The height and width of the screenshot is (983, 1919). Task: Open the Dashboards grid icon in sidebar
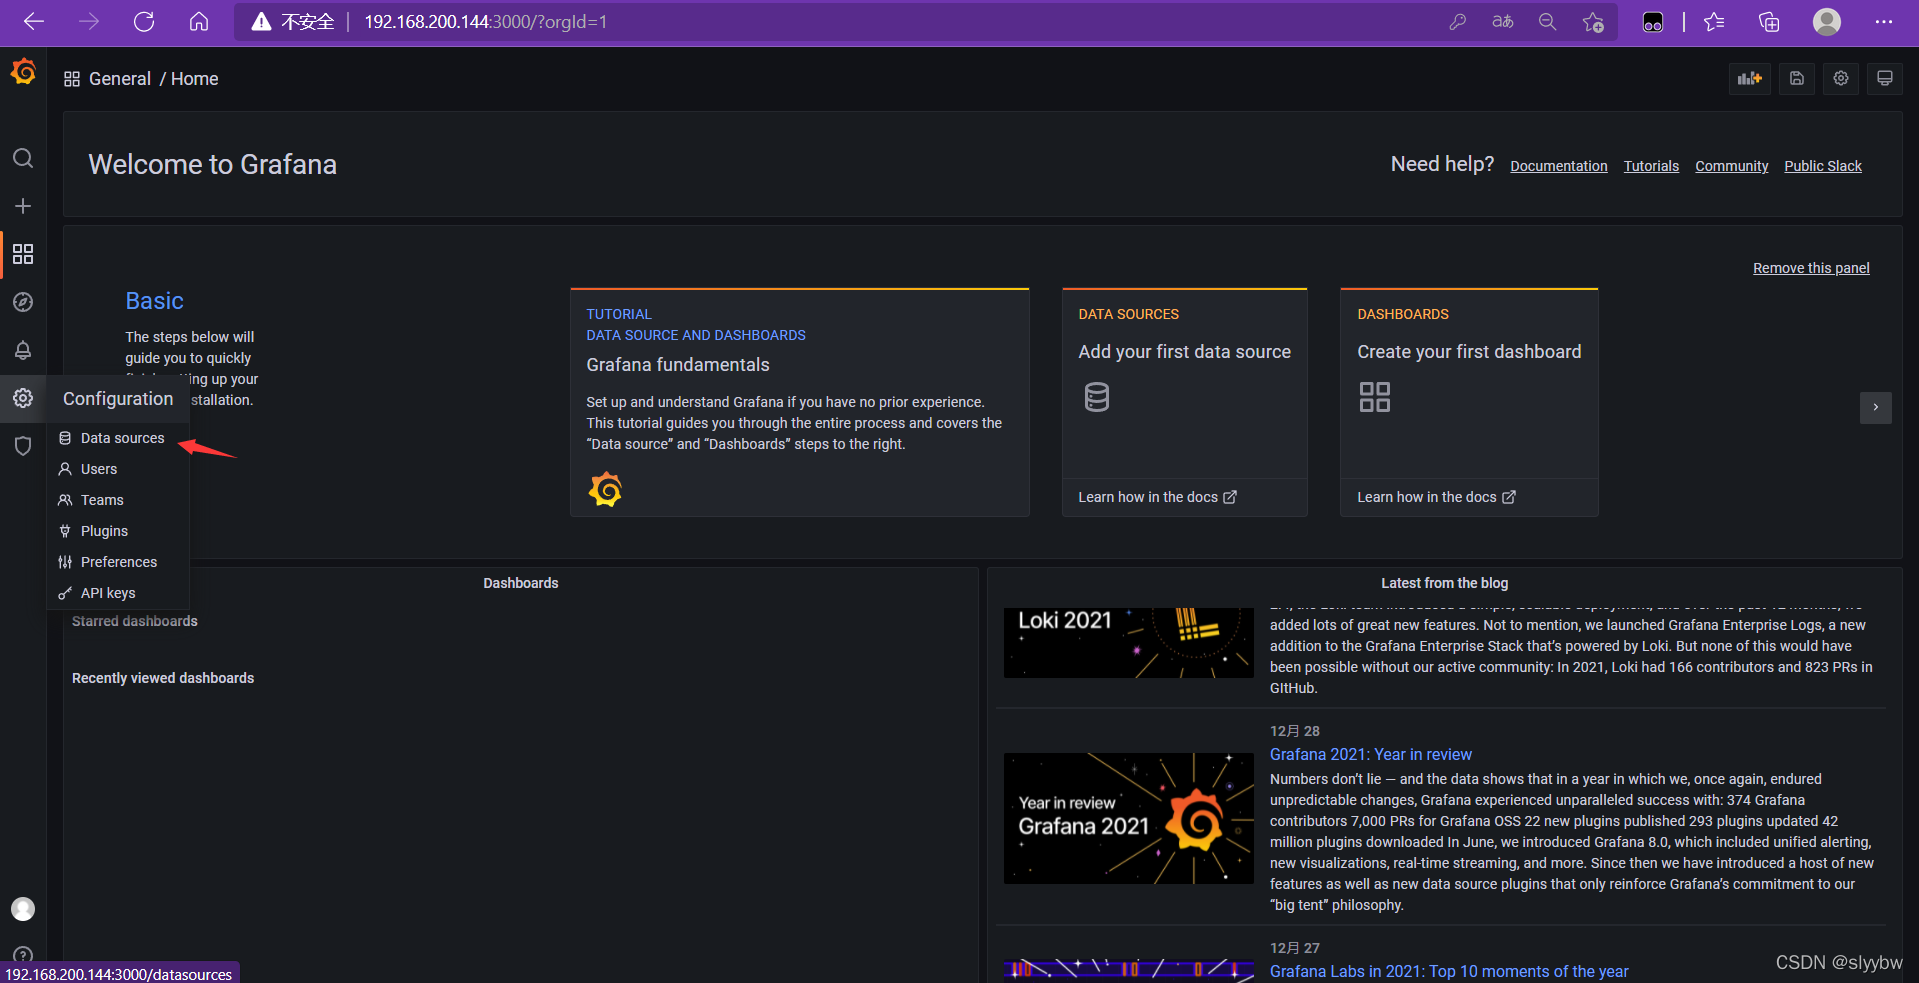tap(23, 254)
